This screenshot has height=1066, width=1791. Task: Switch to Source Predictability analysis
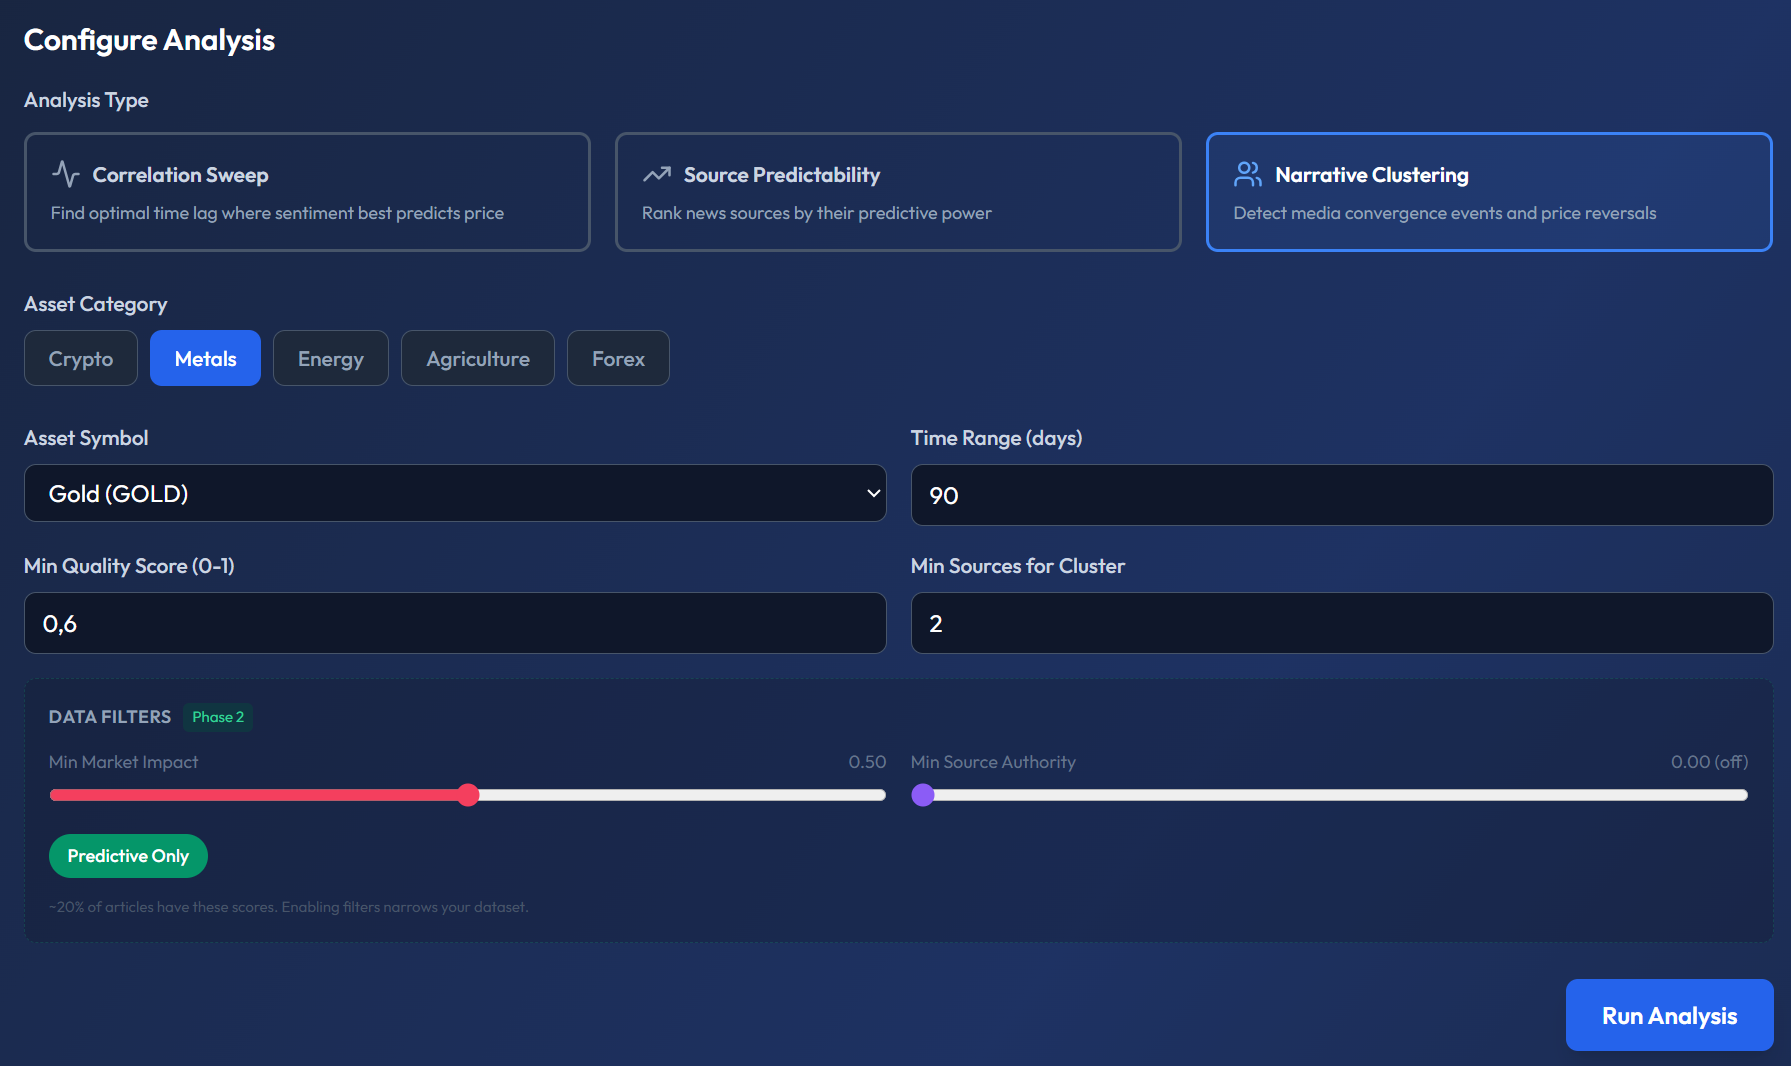(x=897, y=192)
